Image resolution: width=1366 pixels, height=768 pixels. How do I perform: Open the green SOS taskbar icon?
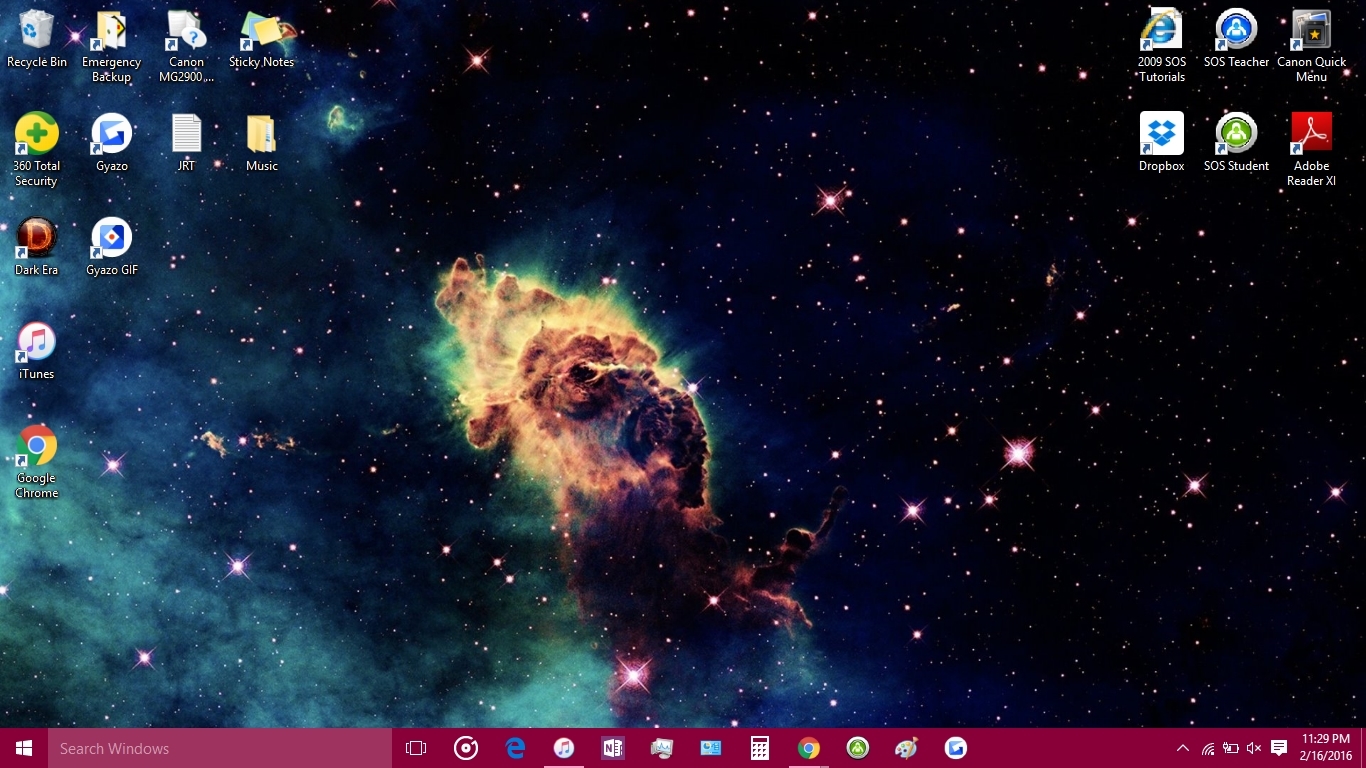coord(858,748)
